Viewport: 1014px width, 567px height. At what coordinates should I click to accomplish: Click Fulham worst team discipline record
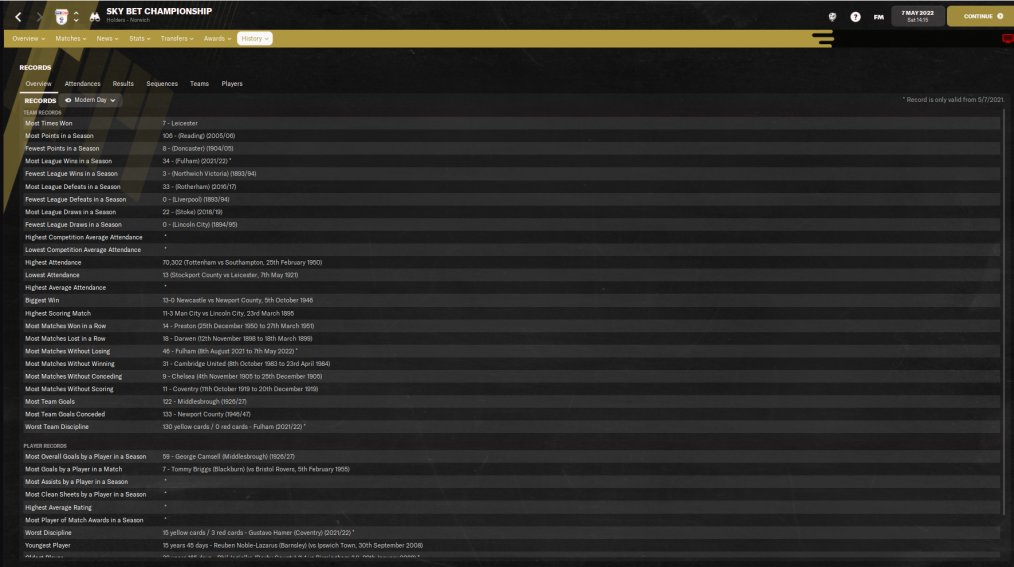pyautogui.click(x=233, y=427)
